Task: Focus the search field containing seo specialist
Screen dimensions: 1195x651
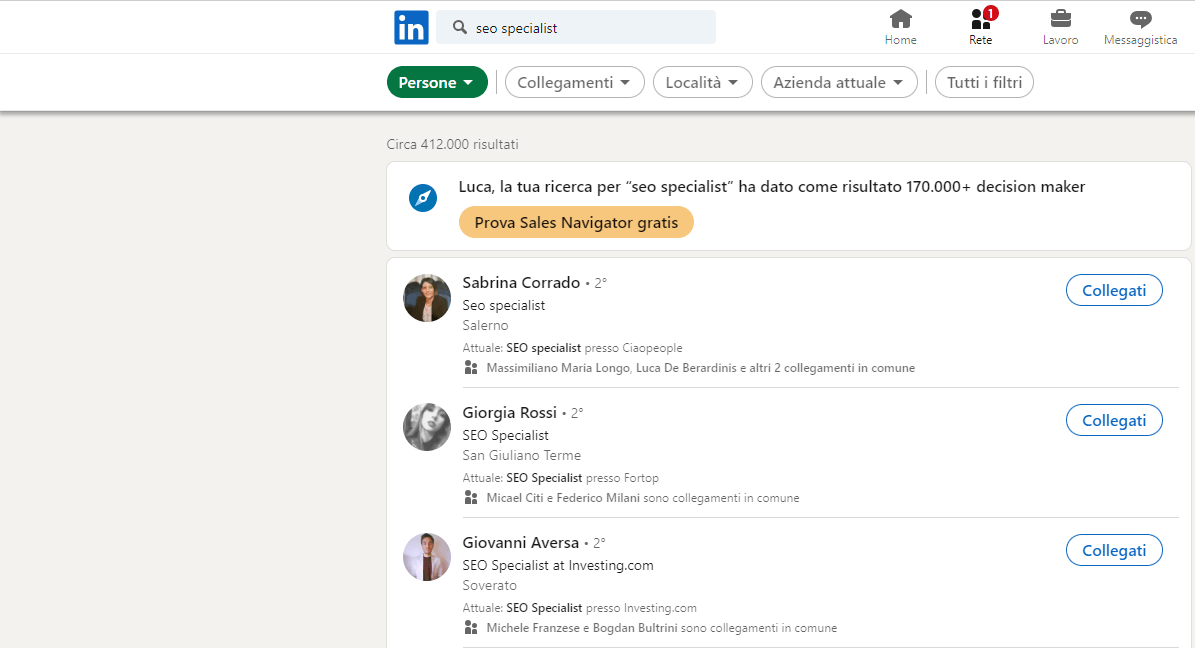Action: point(590,28)
